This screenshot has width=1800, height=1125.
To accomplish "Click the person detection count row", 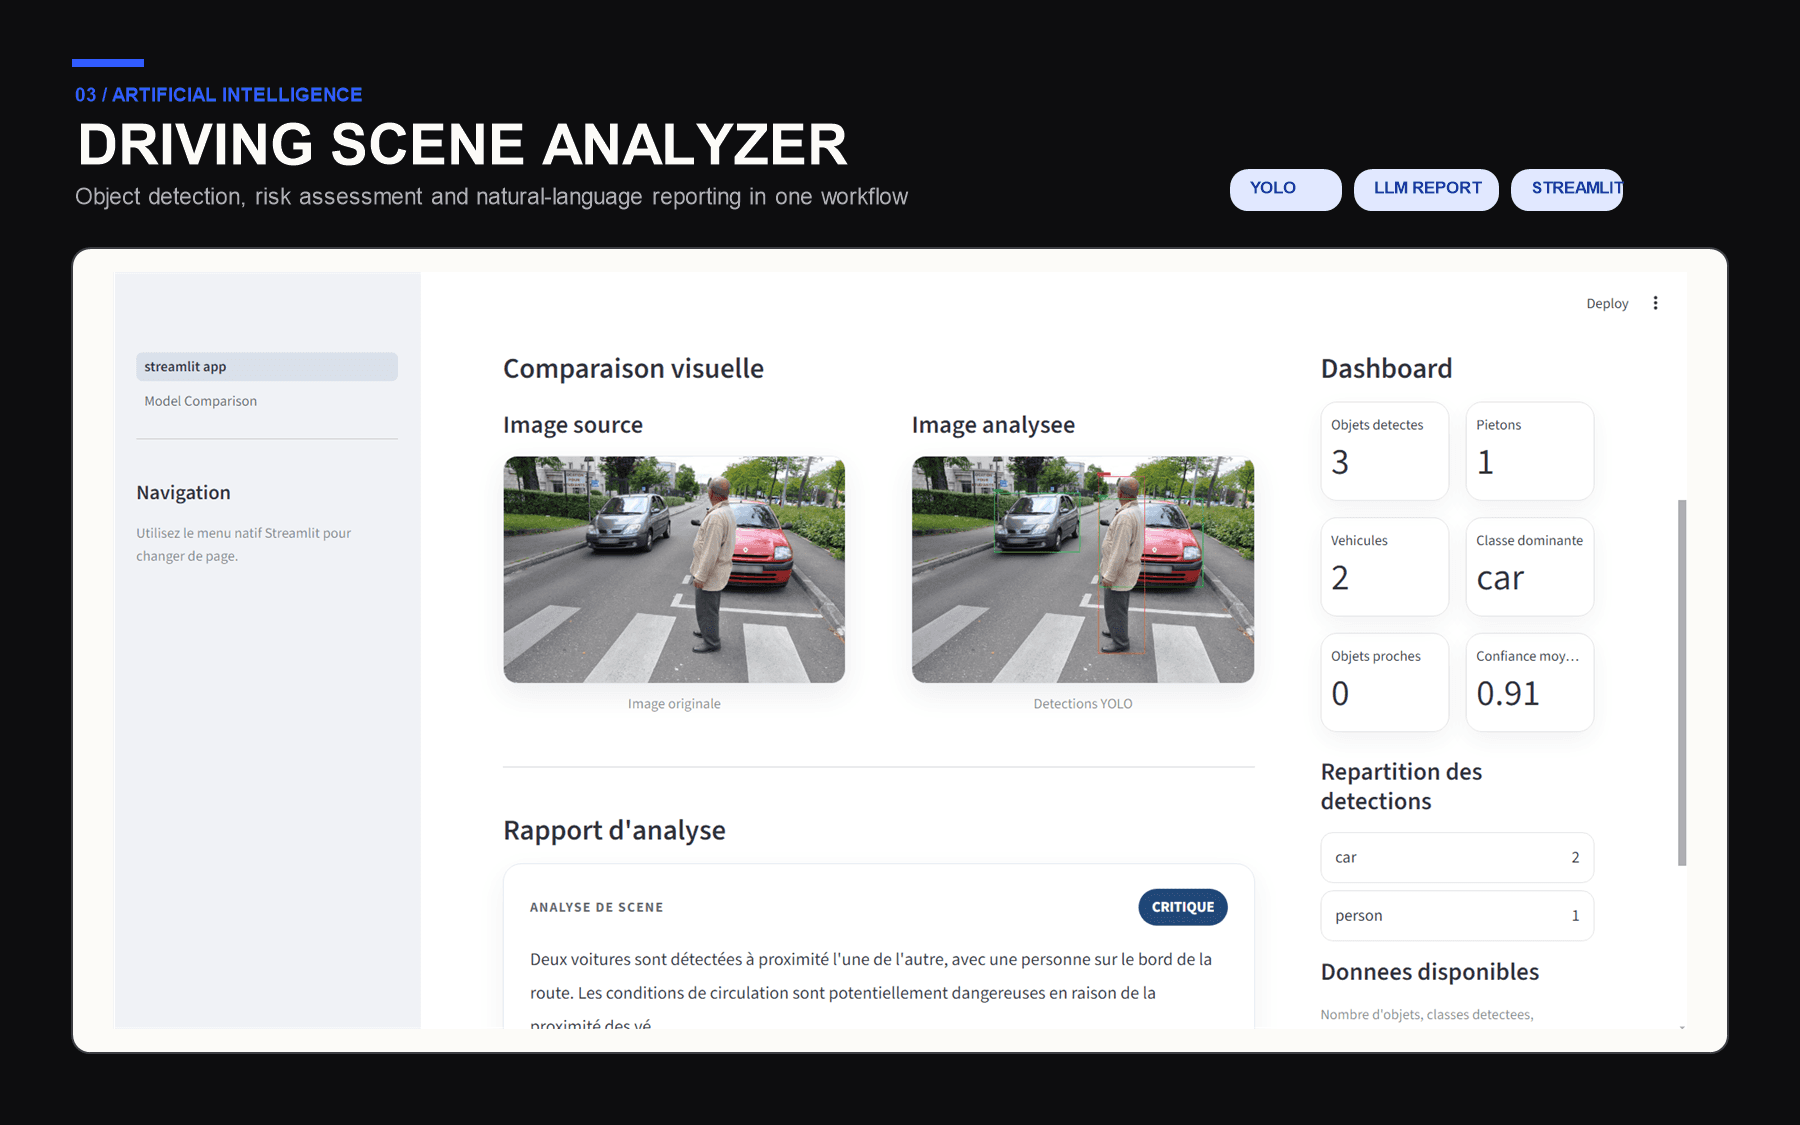I will click(1457, 916).
